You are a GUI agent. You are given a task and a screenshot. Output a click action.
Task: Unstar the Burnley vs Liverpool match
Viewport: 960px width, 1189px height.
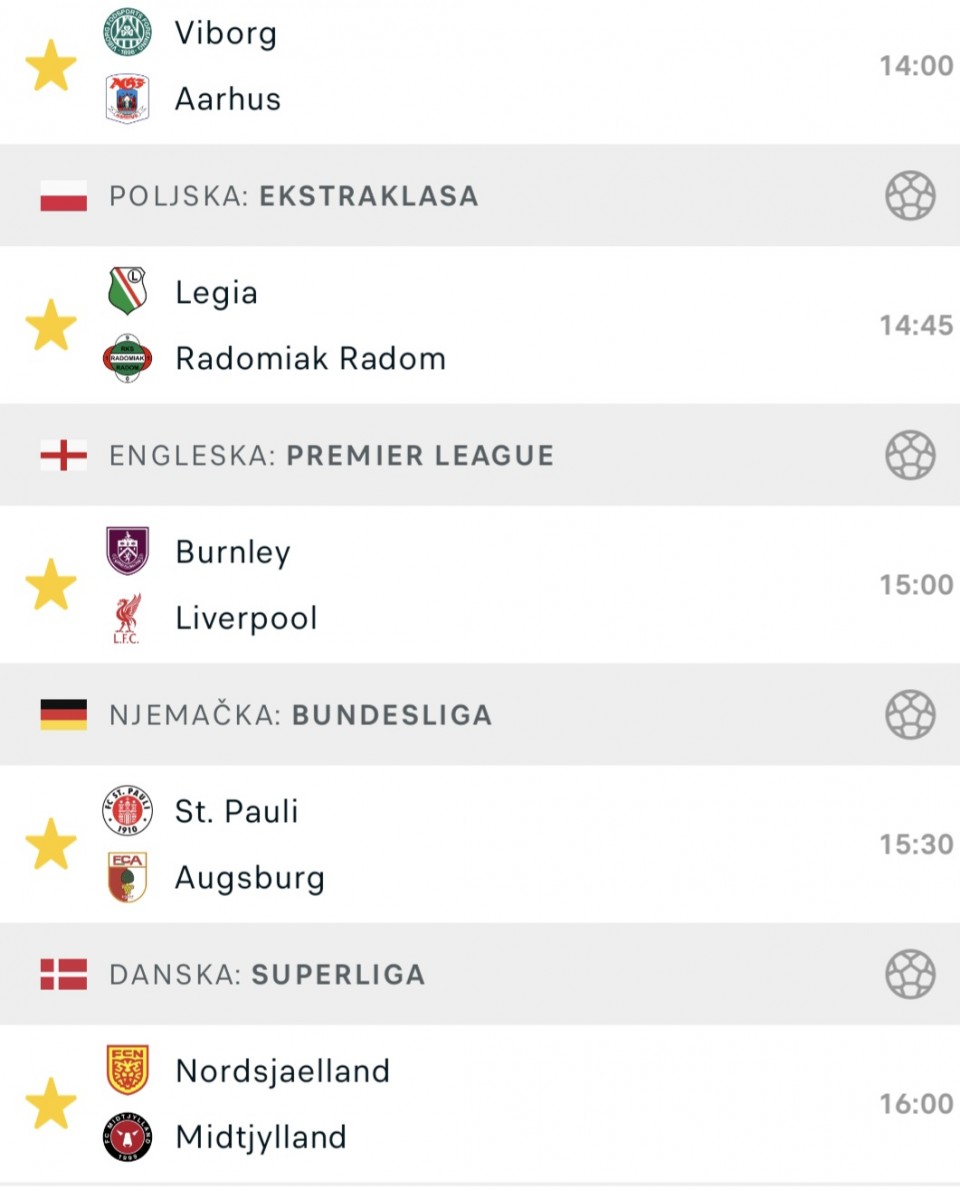click(x=51, y=584)
